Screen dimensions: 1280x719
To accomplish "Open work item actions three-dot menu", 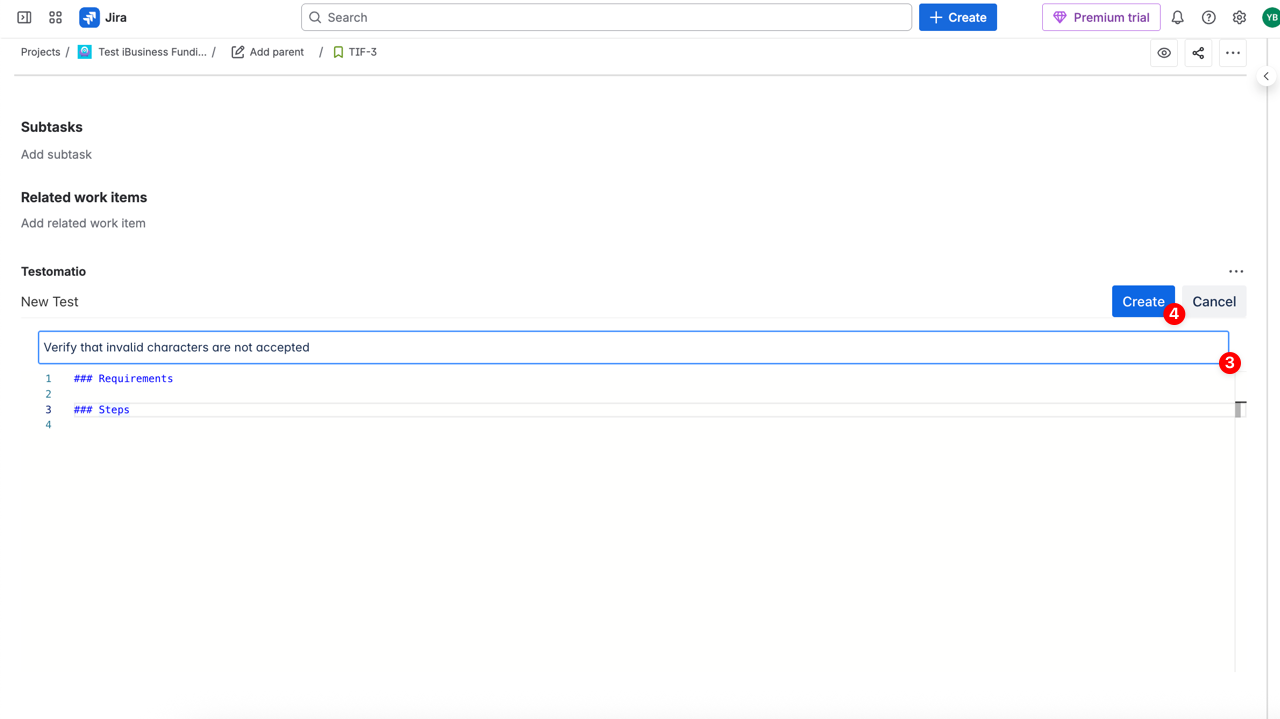I will pyautogui.click(x=1232, y=53).
